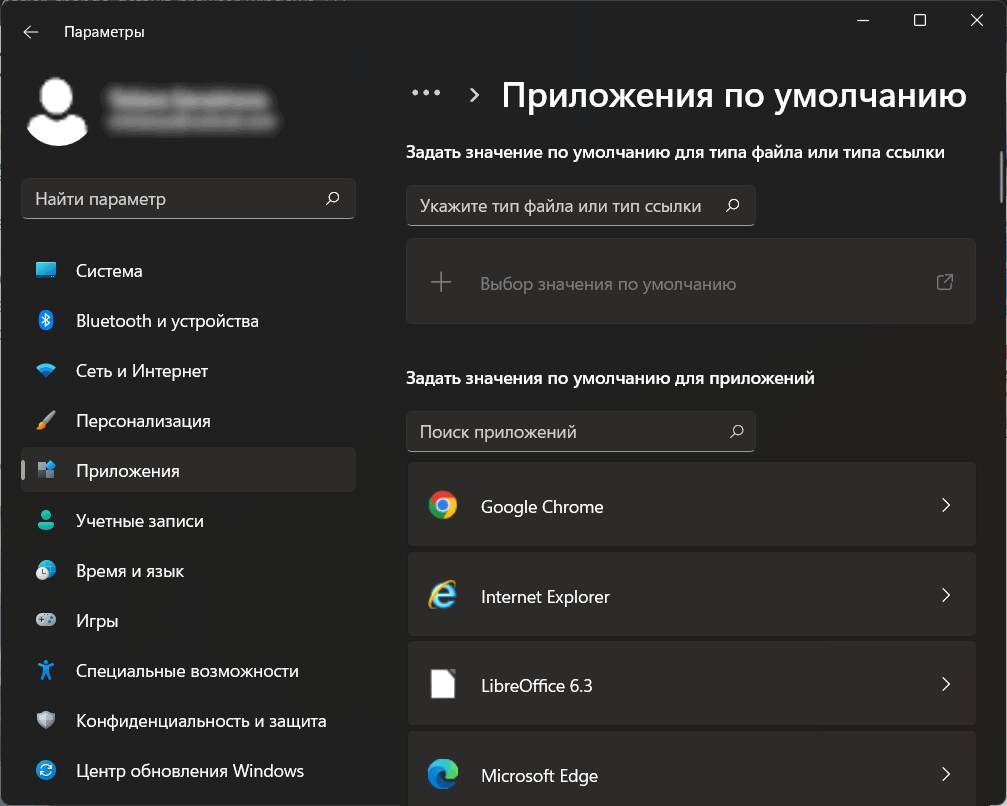
Task: Click the Internet Explorer logo icon
Action: [443, 595]
